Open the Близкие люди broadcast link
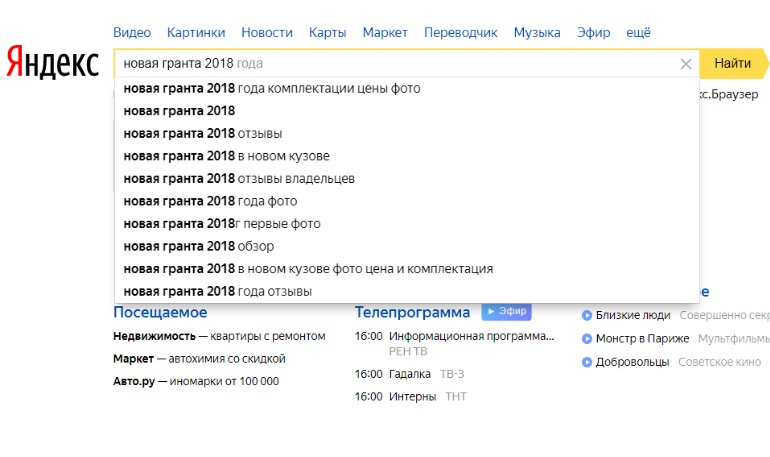The height and width of the screenshot is (457, 770). tap(633, 315)
